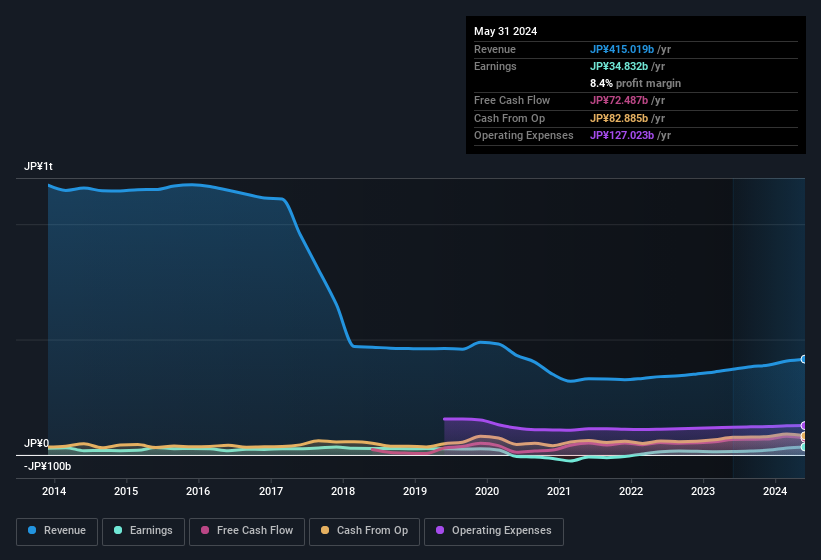Click the Cash From Op end marker
Image resolution: width=821 pixels, height=560 pixels.
click(x=803, y=437)
